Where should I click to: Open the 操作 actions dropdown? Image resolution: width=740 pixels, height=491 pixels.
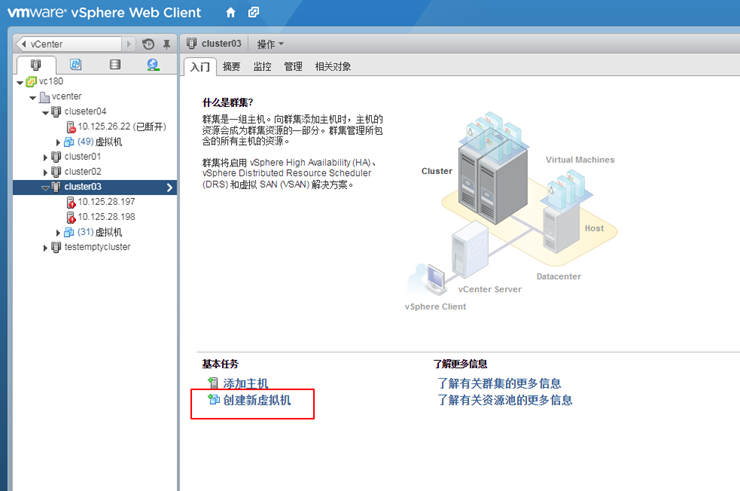tap(270, 44)
